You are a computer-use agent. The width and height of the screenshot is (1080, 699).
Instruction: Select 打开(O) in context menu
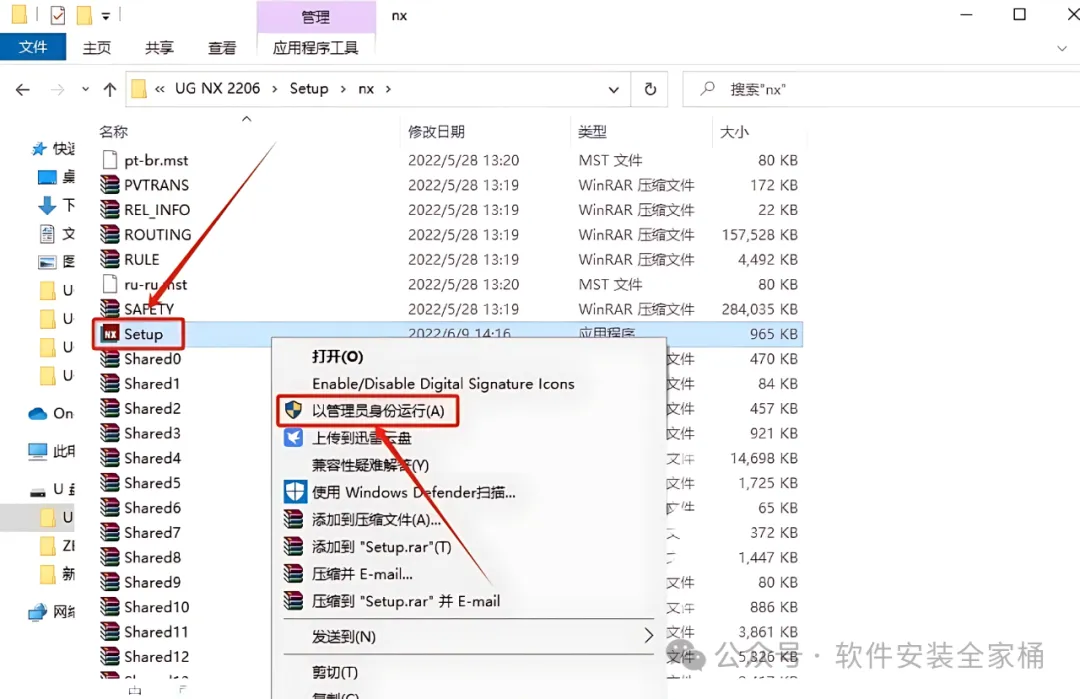[x=338, y=357]
